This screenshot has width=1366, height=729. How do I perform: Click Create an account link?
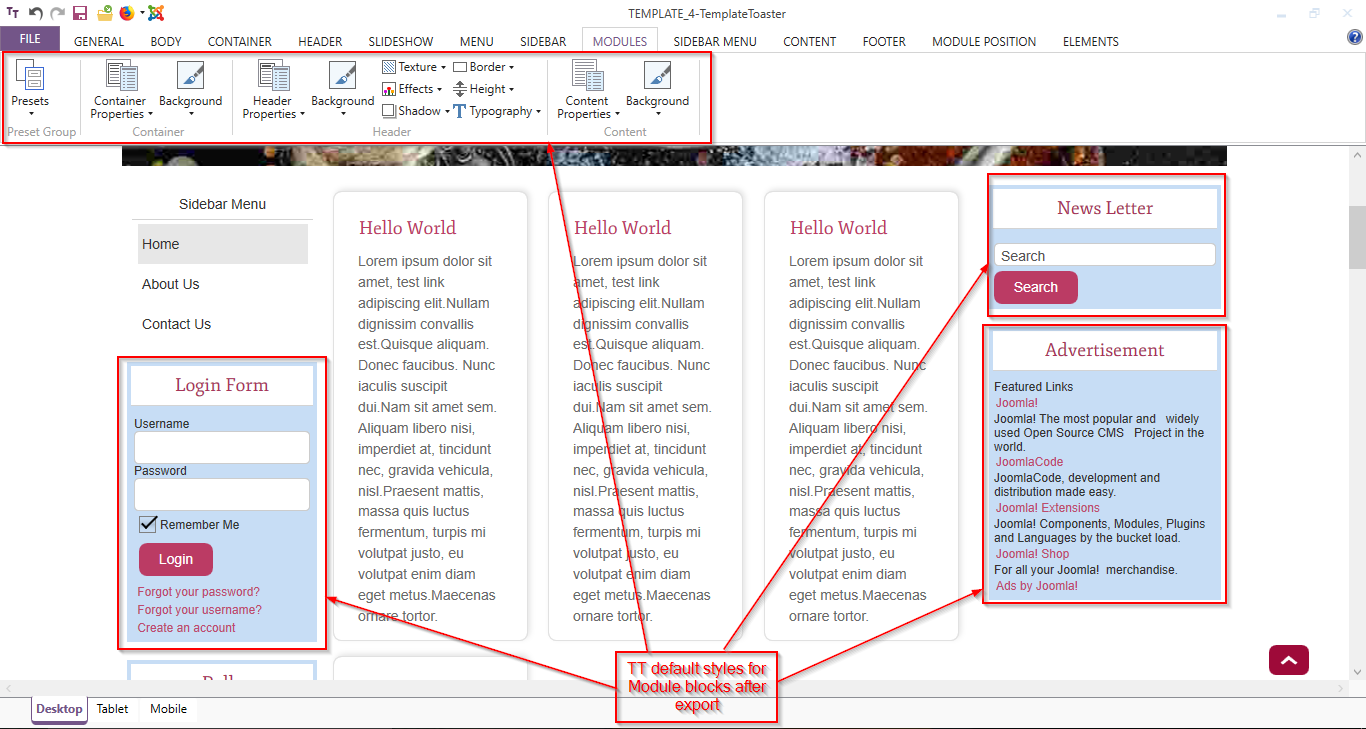[187, 628]
